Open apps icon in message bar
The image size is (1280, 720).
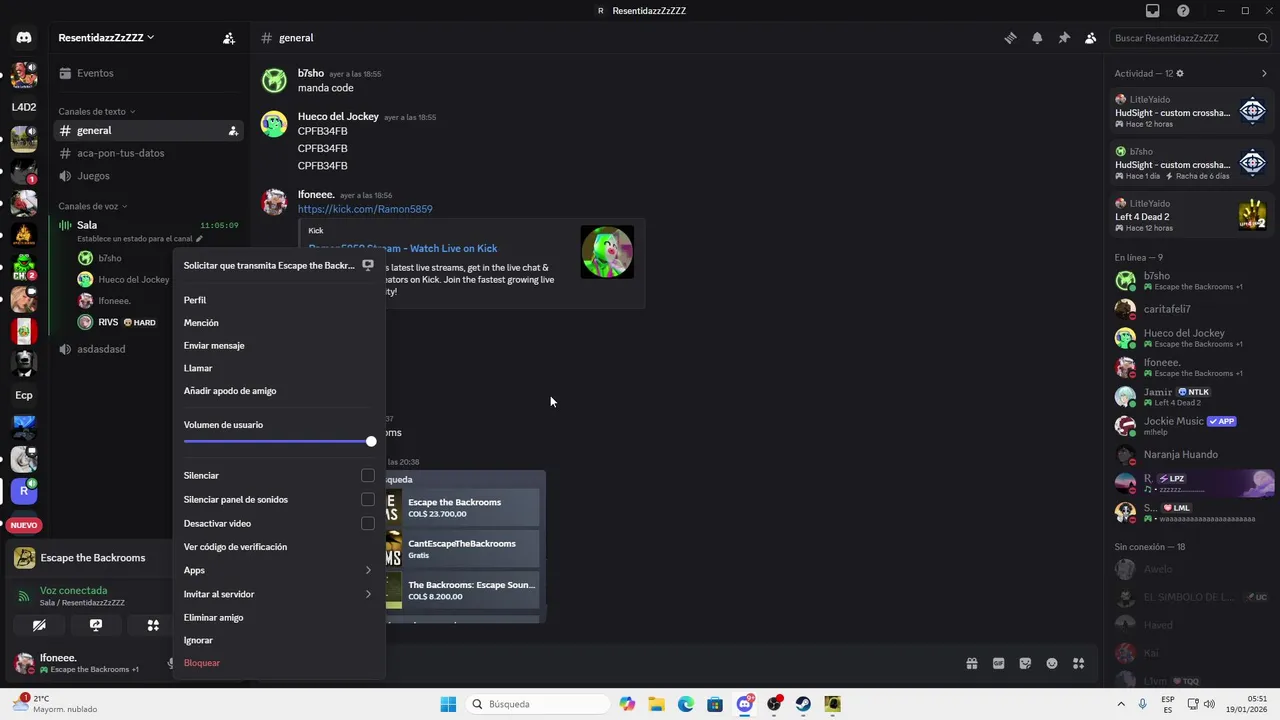click(x=1078, y=663)
